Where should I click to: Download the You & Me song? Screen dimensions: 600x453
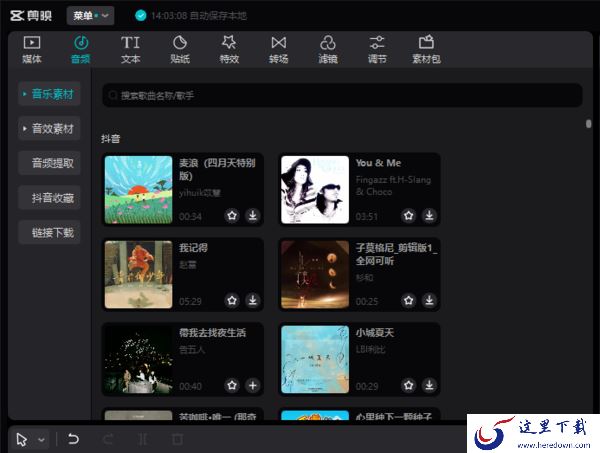coord(429,215)
